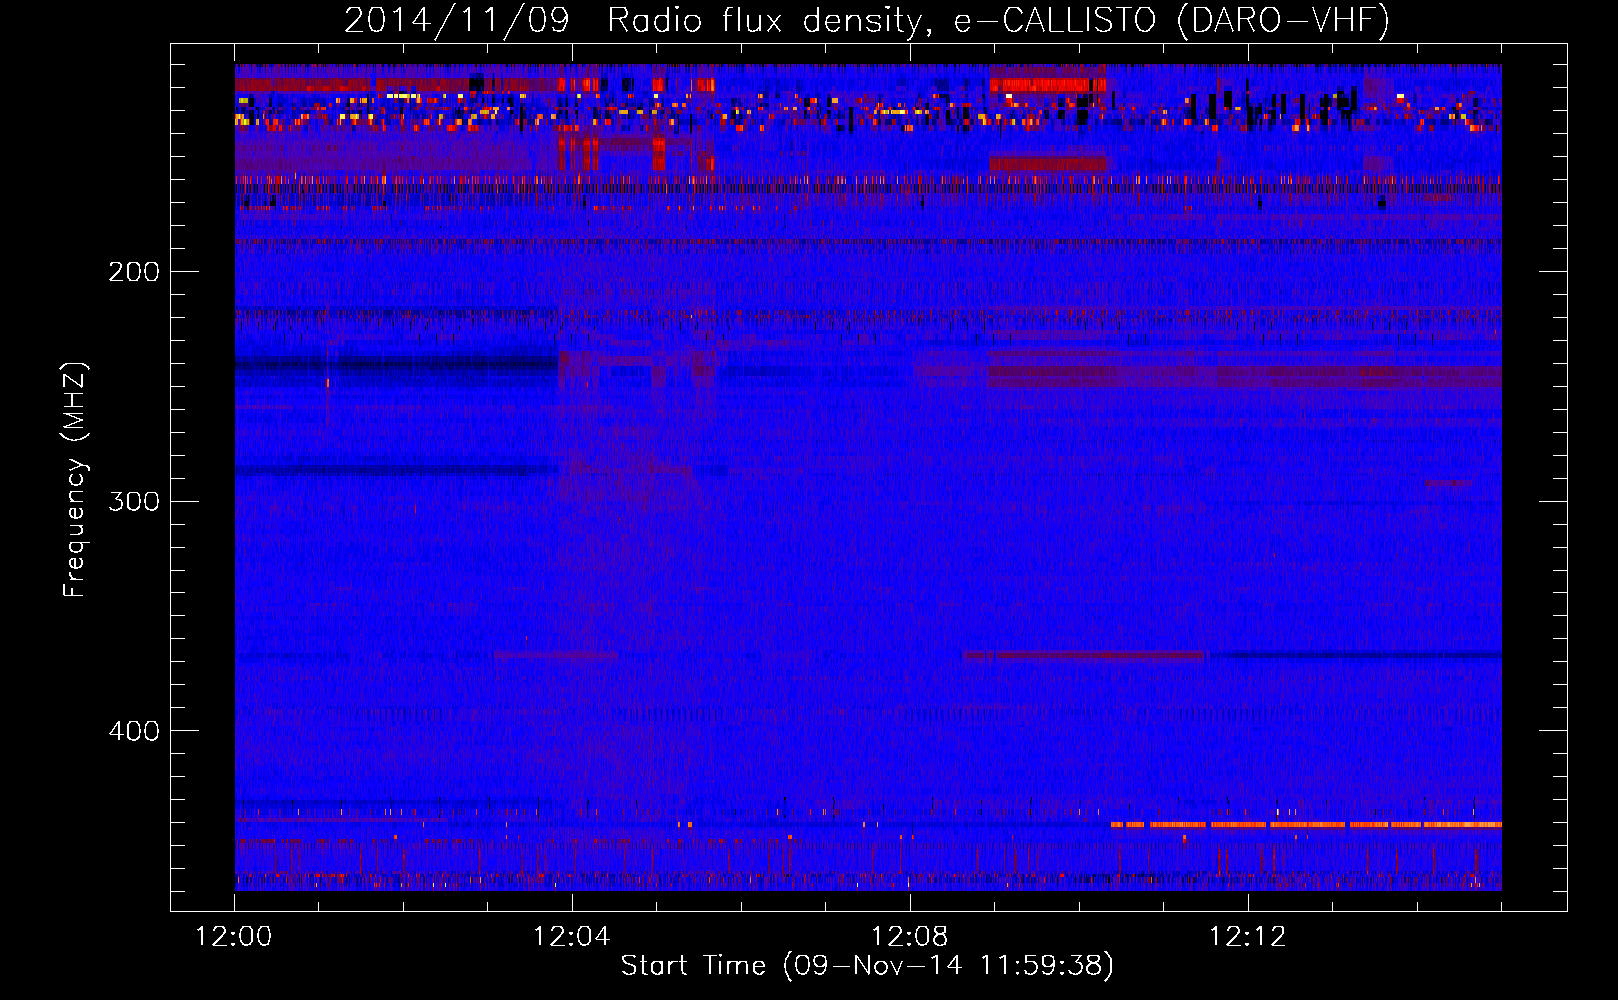Select the 200 frequency tick label
The height and width of the screenshot is (1000, 1618).
pyautogui.click(x=134, y=272)
